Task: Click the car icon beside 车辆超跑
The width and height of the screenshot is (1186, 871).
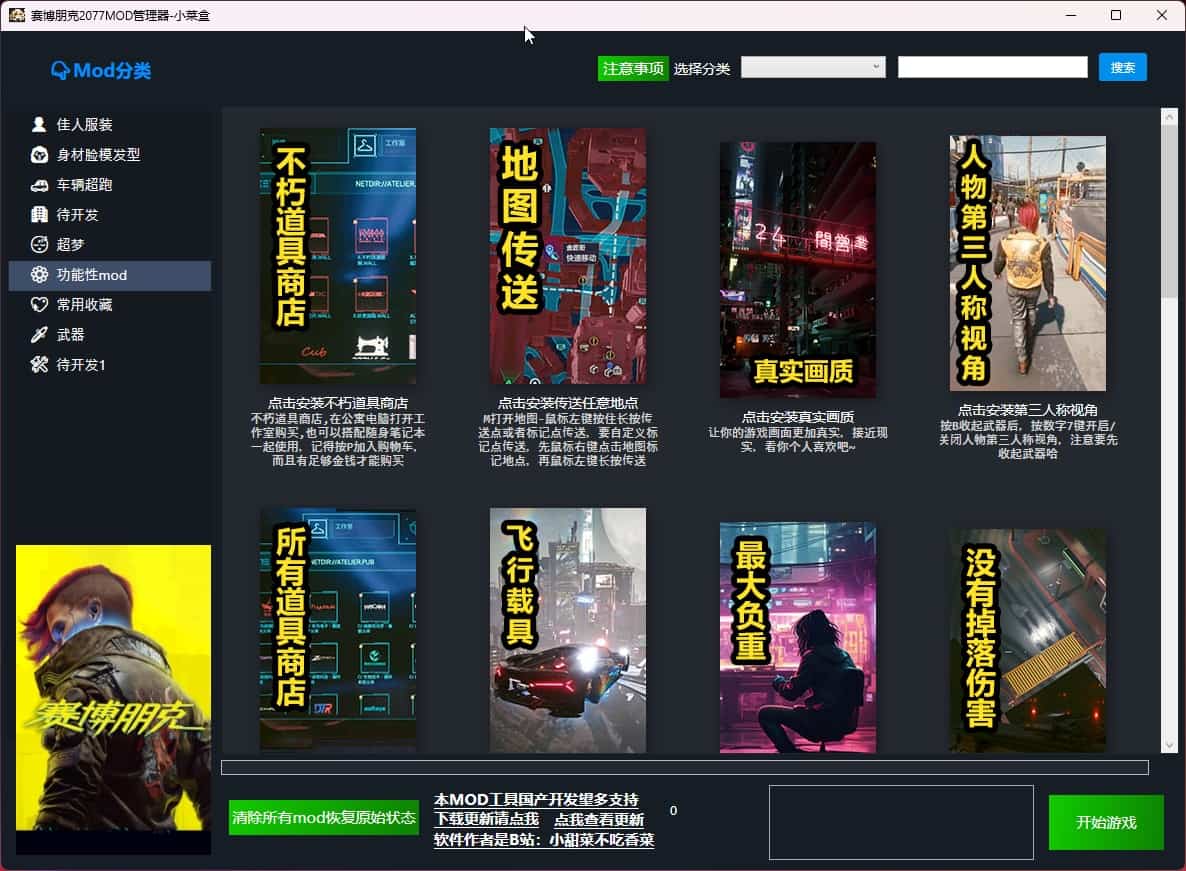Action: tap(39, 185)
